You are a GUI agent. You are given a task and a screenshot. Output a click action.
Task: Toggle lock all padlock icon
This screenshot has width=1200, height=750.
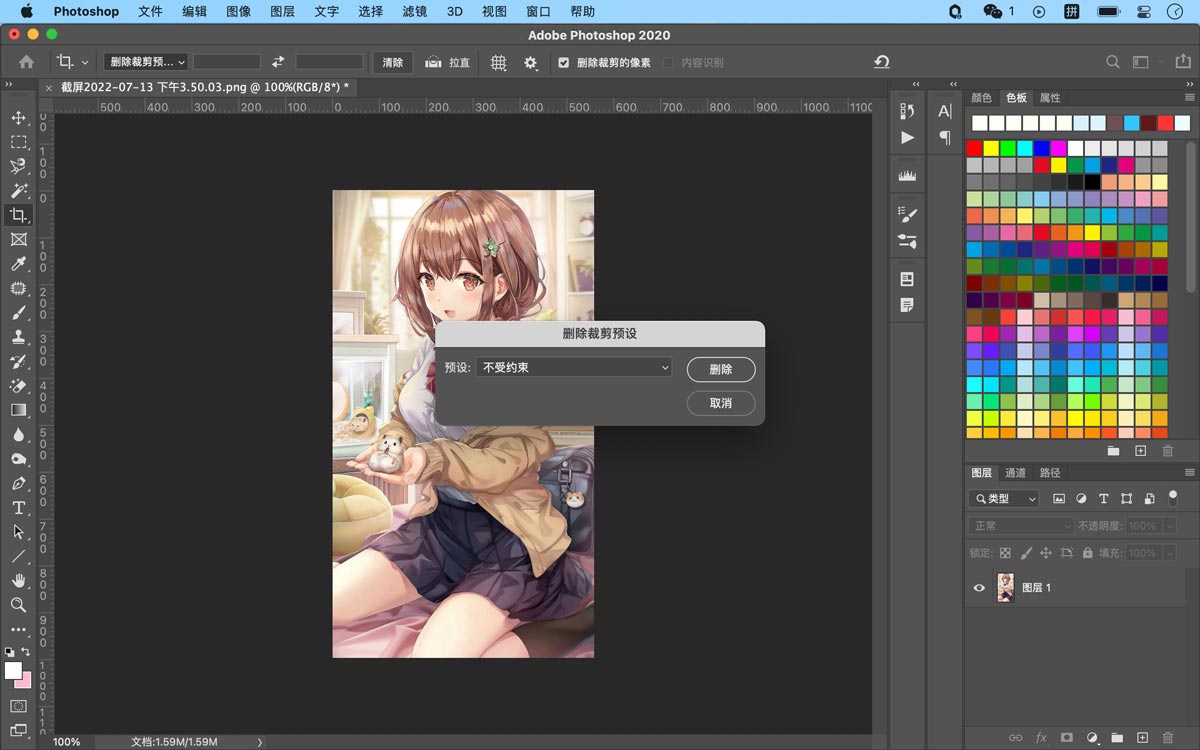[x=1087, y=553]
